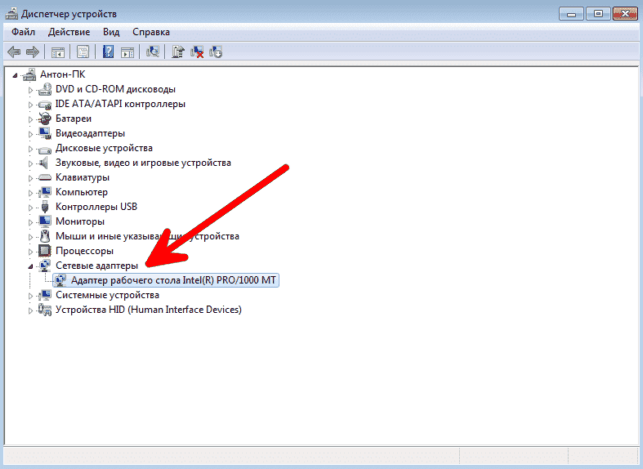
Task: Click the Процессоры chip icon
Action: click(x=45, y=251)
